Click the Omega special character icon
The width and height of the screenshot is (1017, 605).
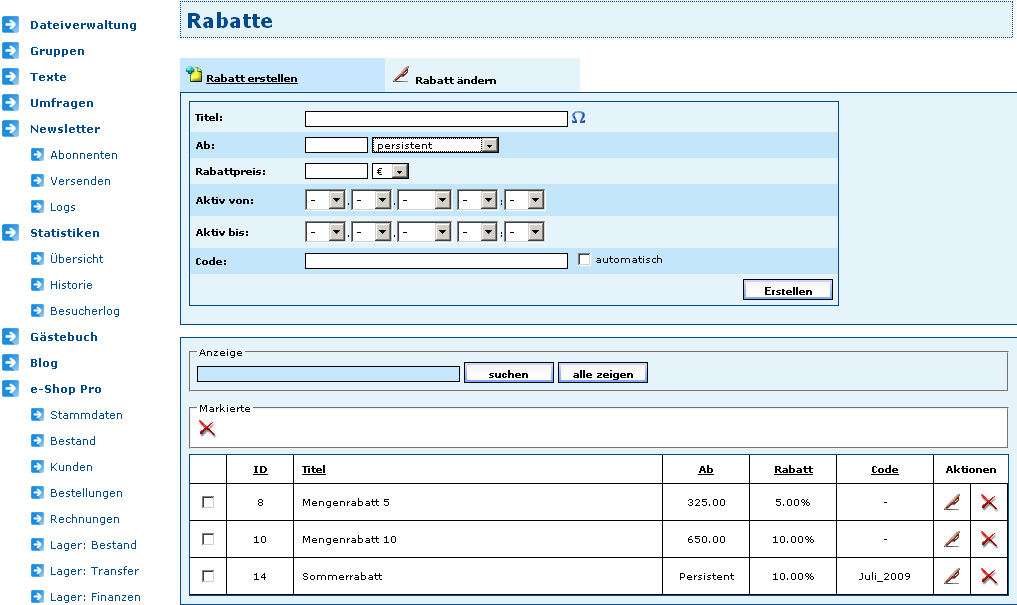pos(578,118)
